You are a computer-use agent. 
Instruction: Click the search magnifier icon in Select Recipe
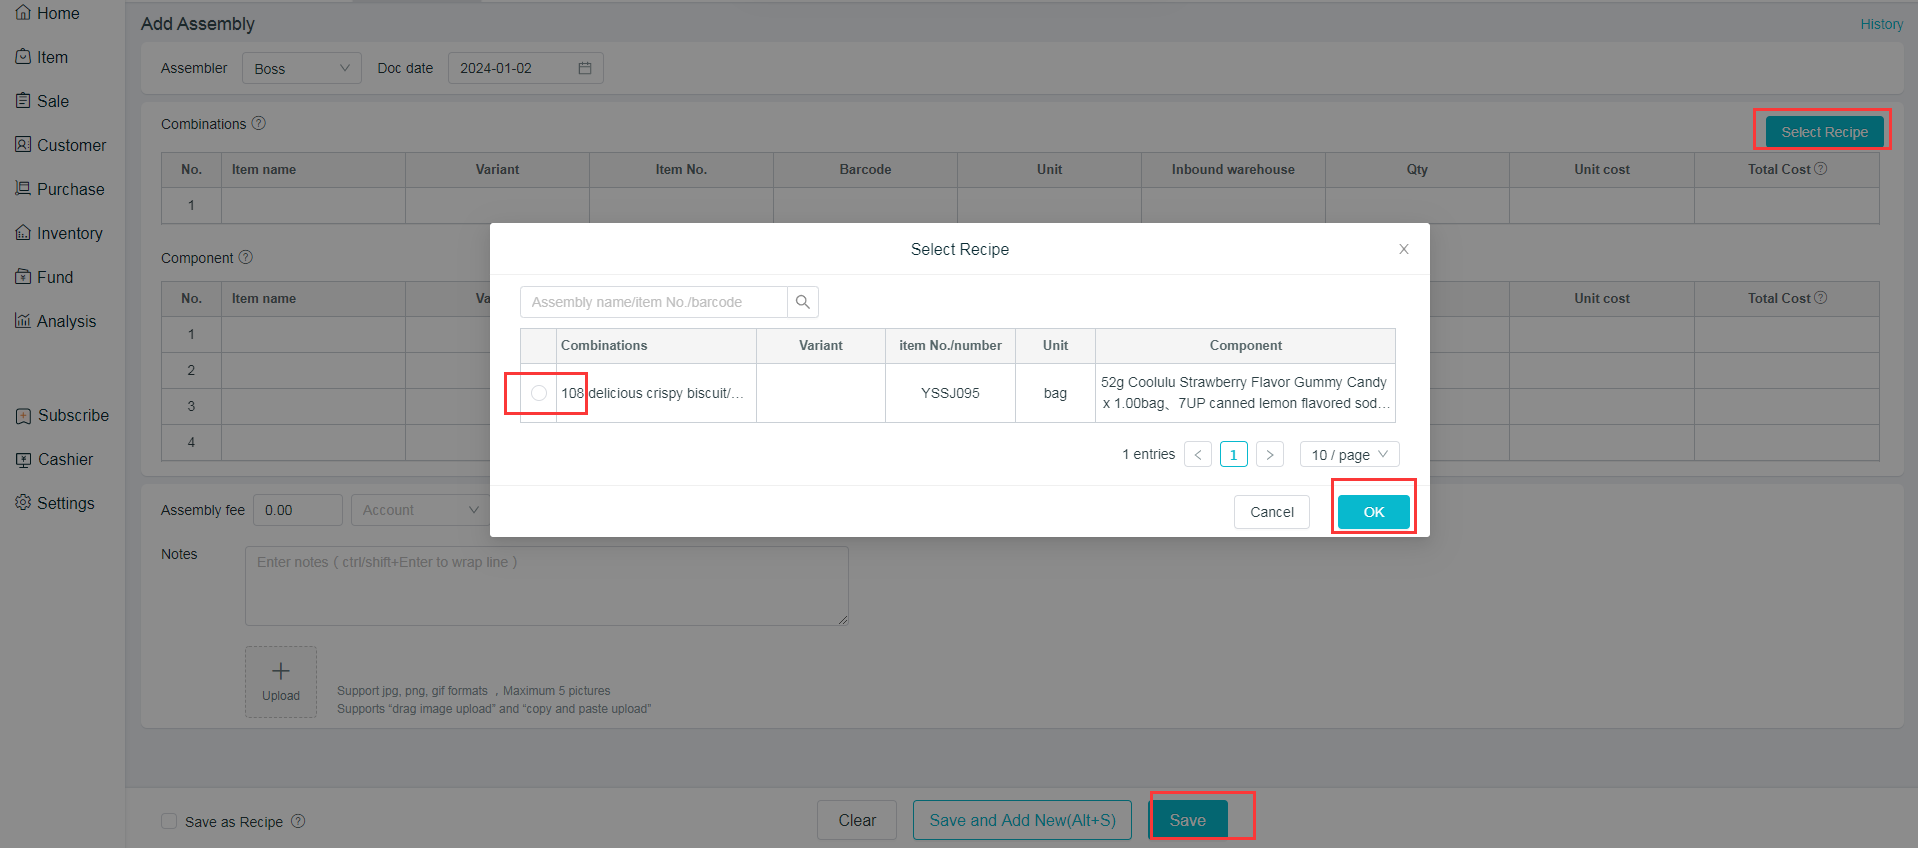(x=802, y=302)
